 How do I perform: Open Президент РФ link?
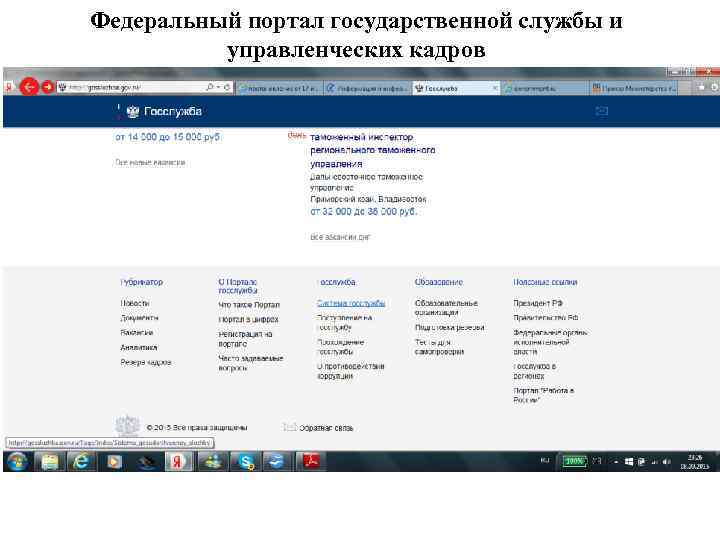538,303
